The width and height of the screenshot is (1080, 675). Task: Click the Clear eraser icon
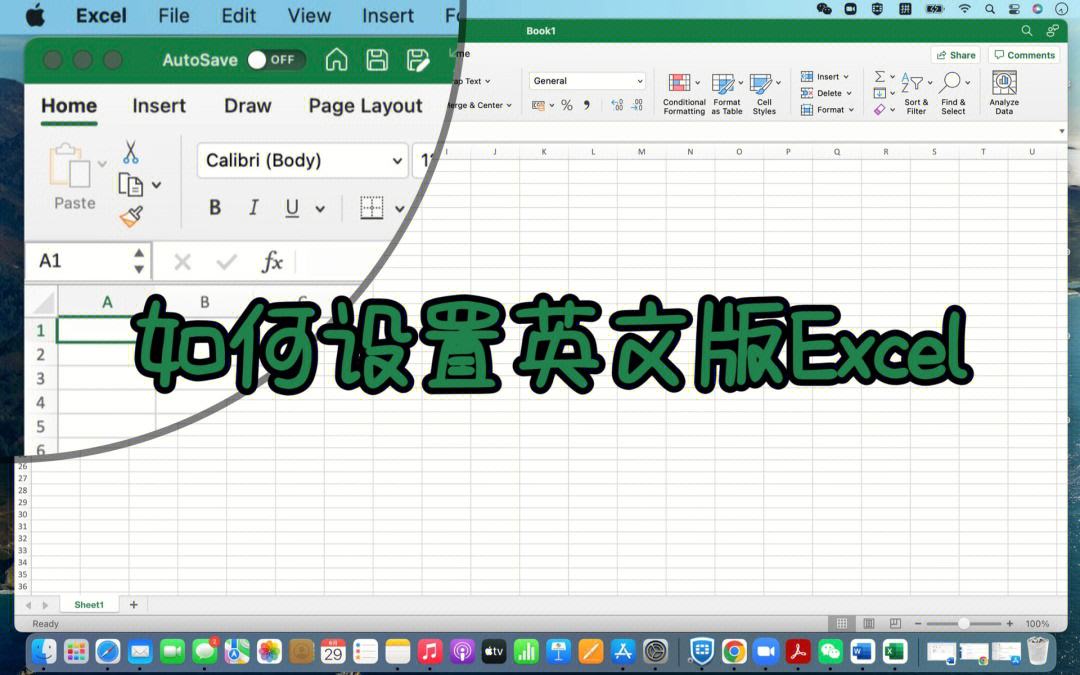(x=880, y=110)
